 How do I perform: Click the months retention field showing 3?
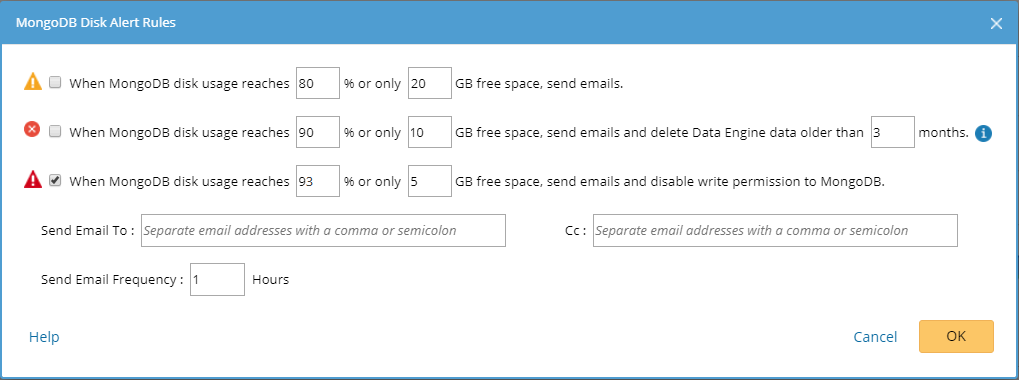click(x=893, y=132)
